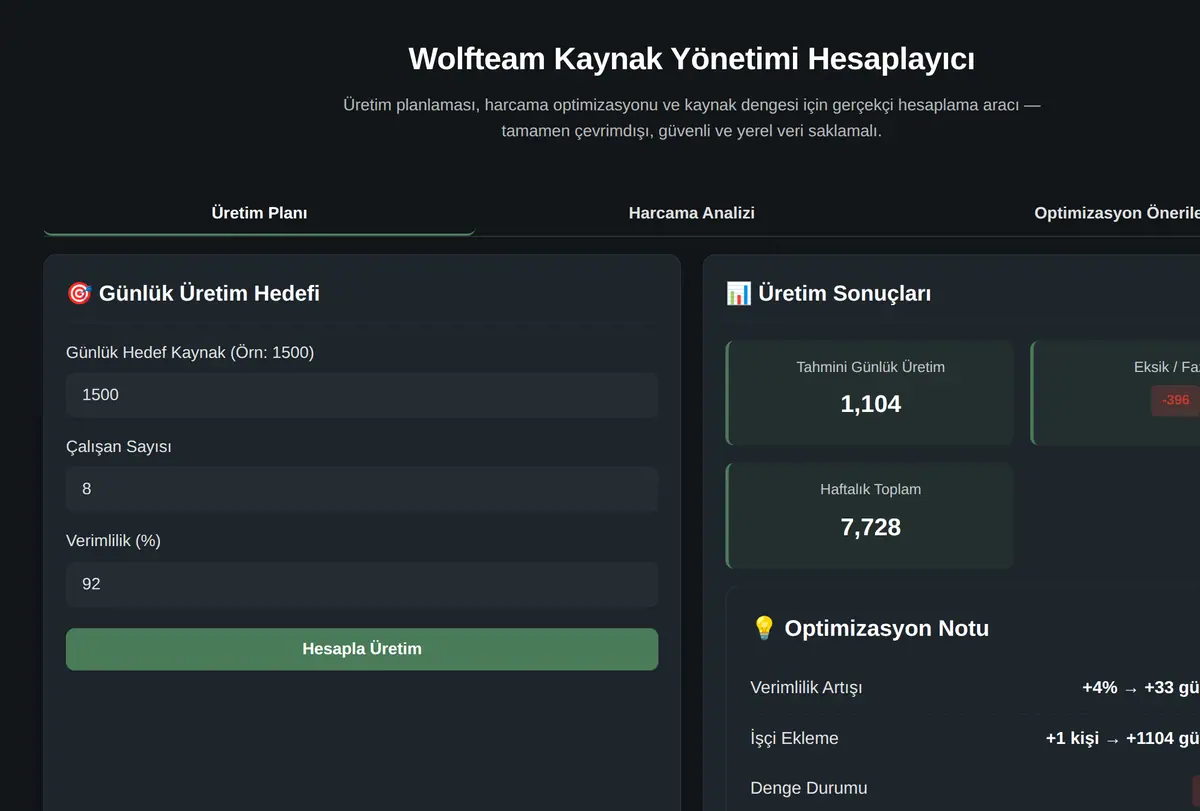This screenshot has height=811, width=1200.
Task: Click the Haftalık Toplam card label
Action: tap(871, 490)
